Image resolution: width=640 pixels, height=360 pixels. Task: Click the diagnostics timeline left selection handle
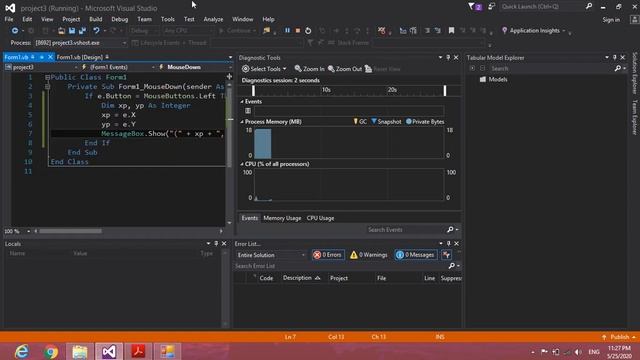(253, 90)
